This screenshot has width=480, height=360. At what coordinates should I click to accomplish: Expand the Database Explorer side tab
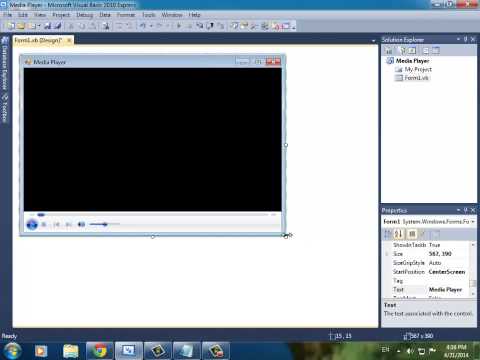point(5,64)
